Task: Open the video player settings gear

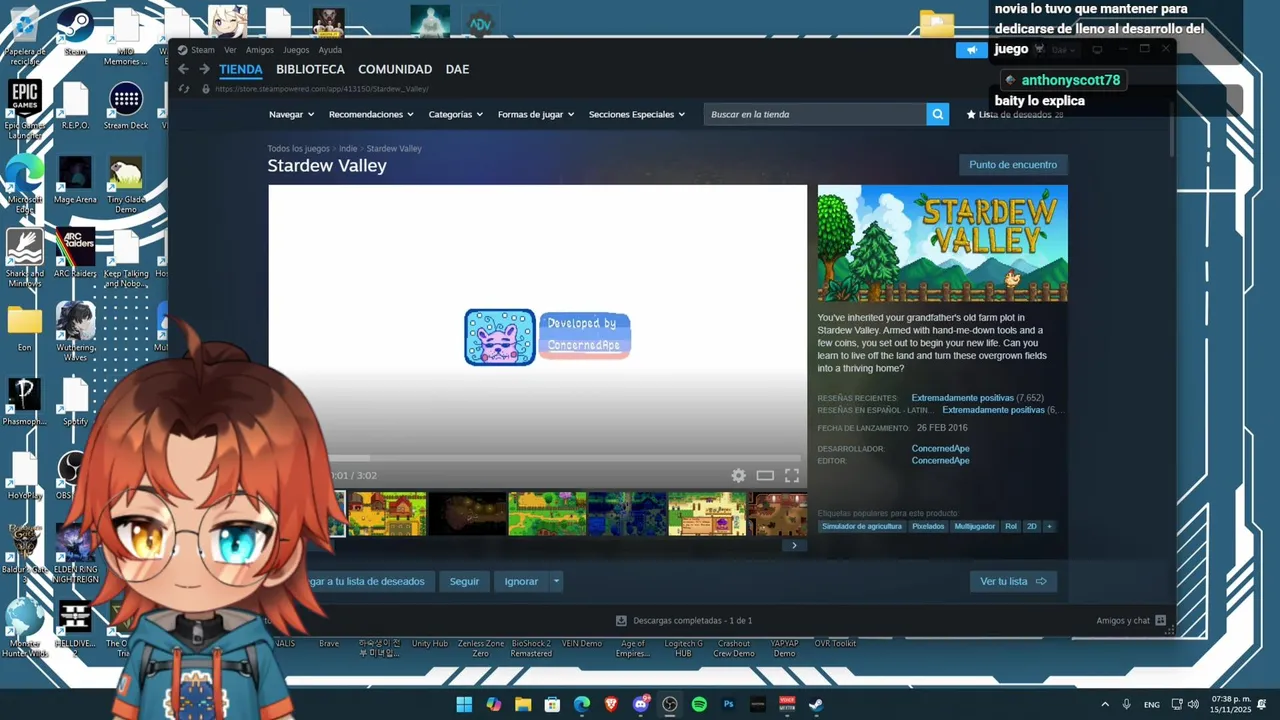Action: 738,476
